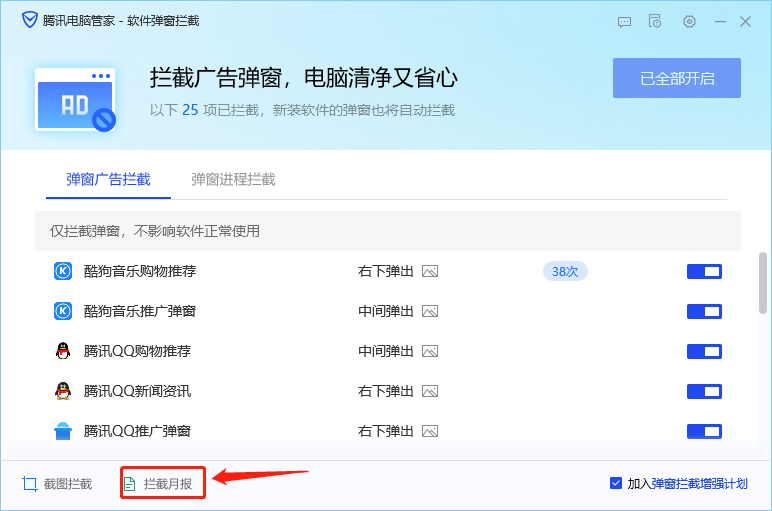The height and width of the screenshot is (511, 772).
Task: Select 酷狗音乐购物推荐 row text
Action: [x=140, y=271]
